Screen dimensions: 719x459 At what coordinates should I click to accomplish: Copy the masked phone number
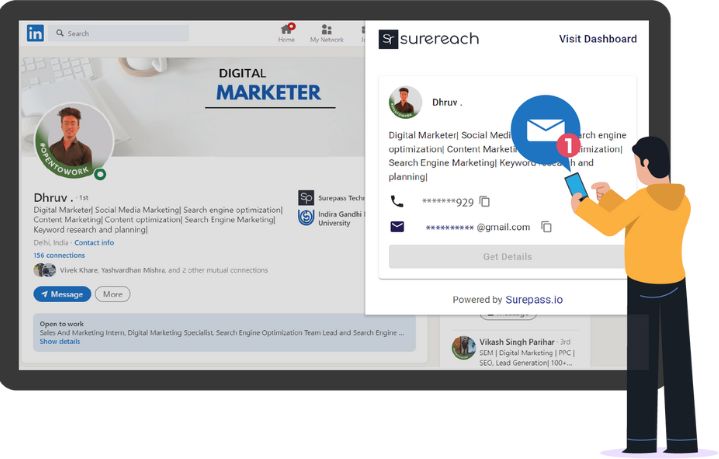coord(485,201)
